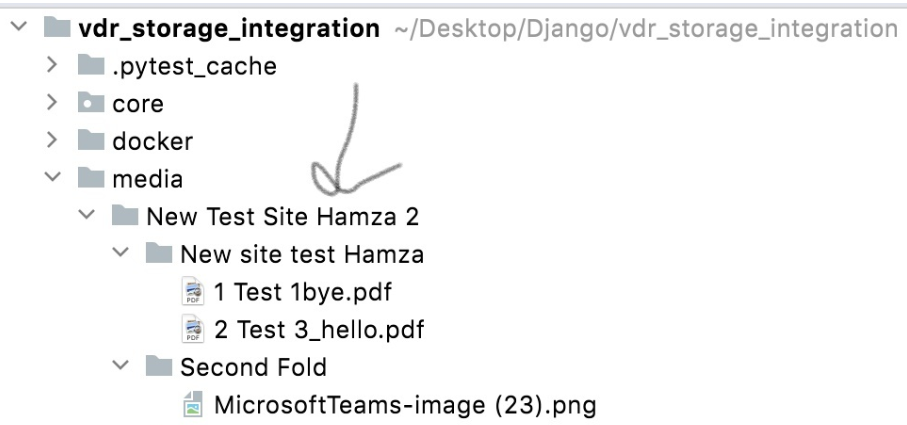Viewport: 907px width, 425px height.
Task: Select the Second Fold folder name
Action: [252, 367]
